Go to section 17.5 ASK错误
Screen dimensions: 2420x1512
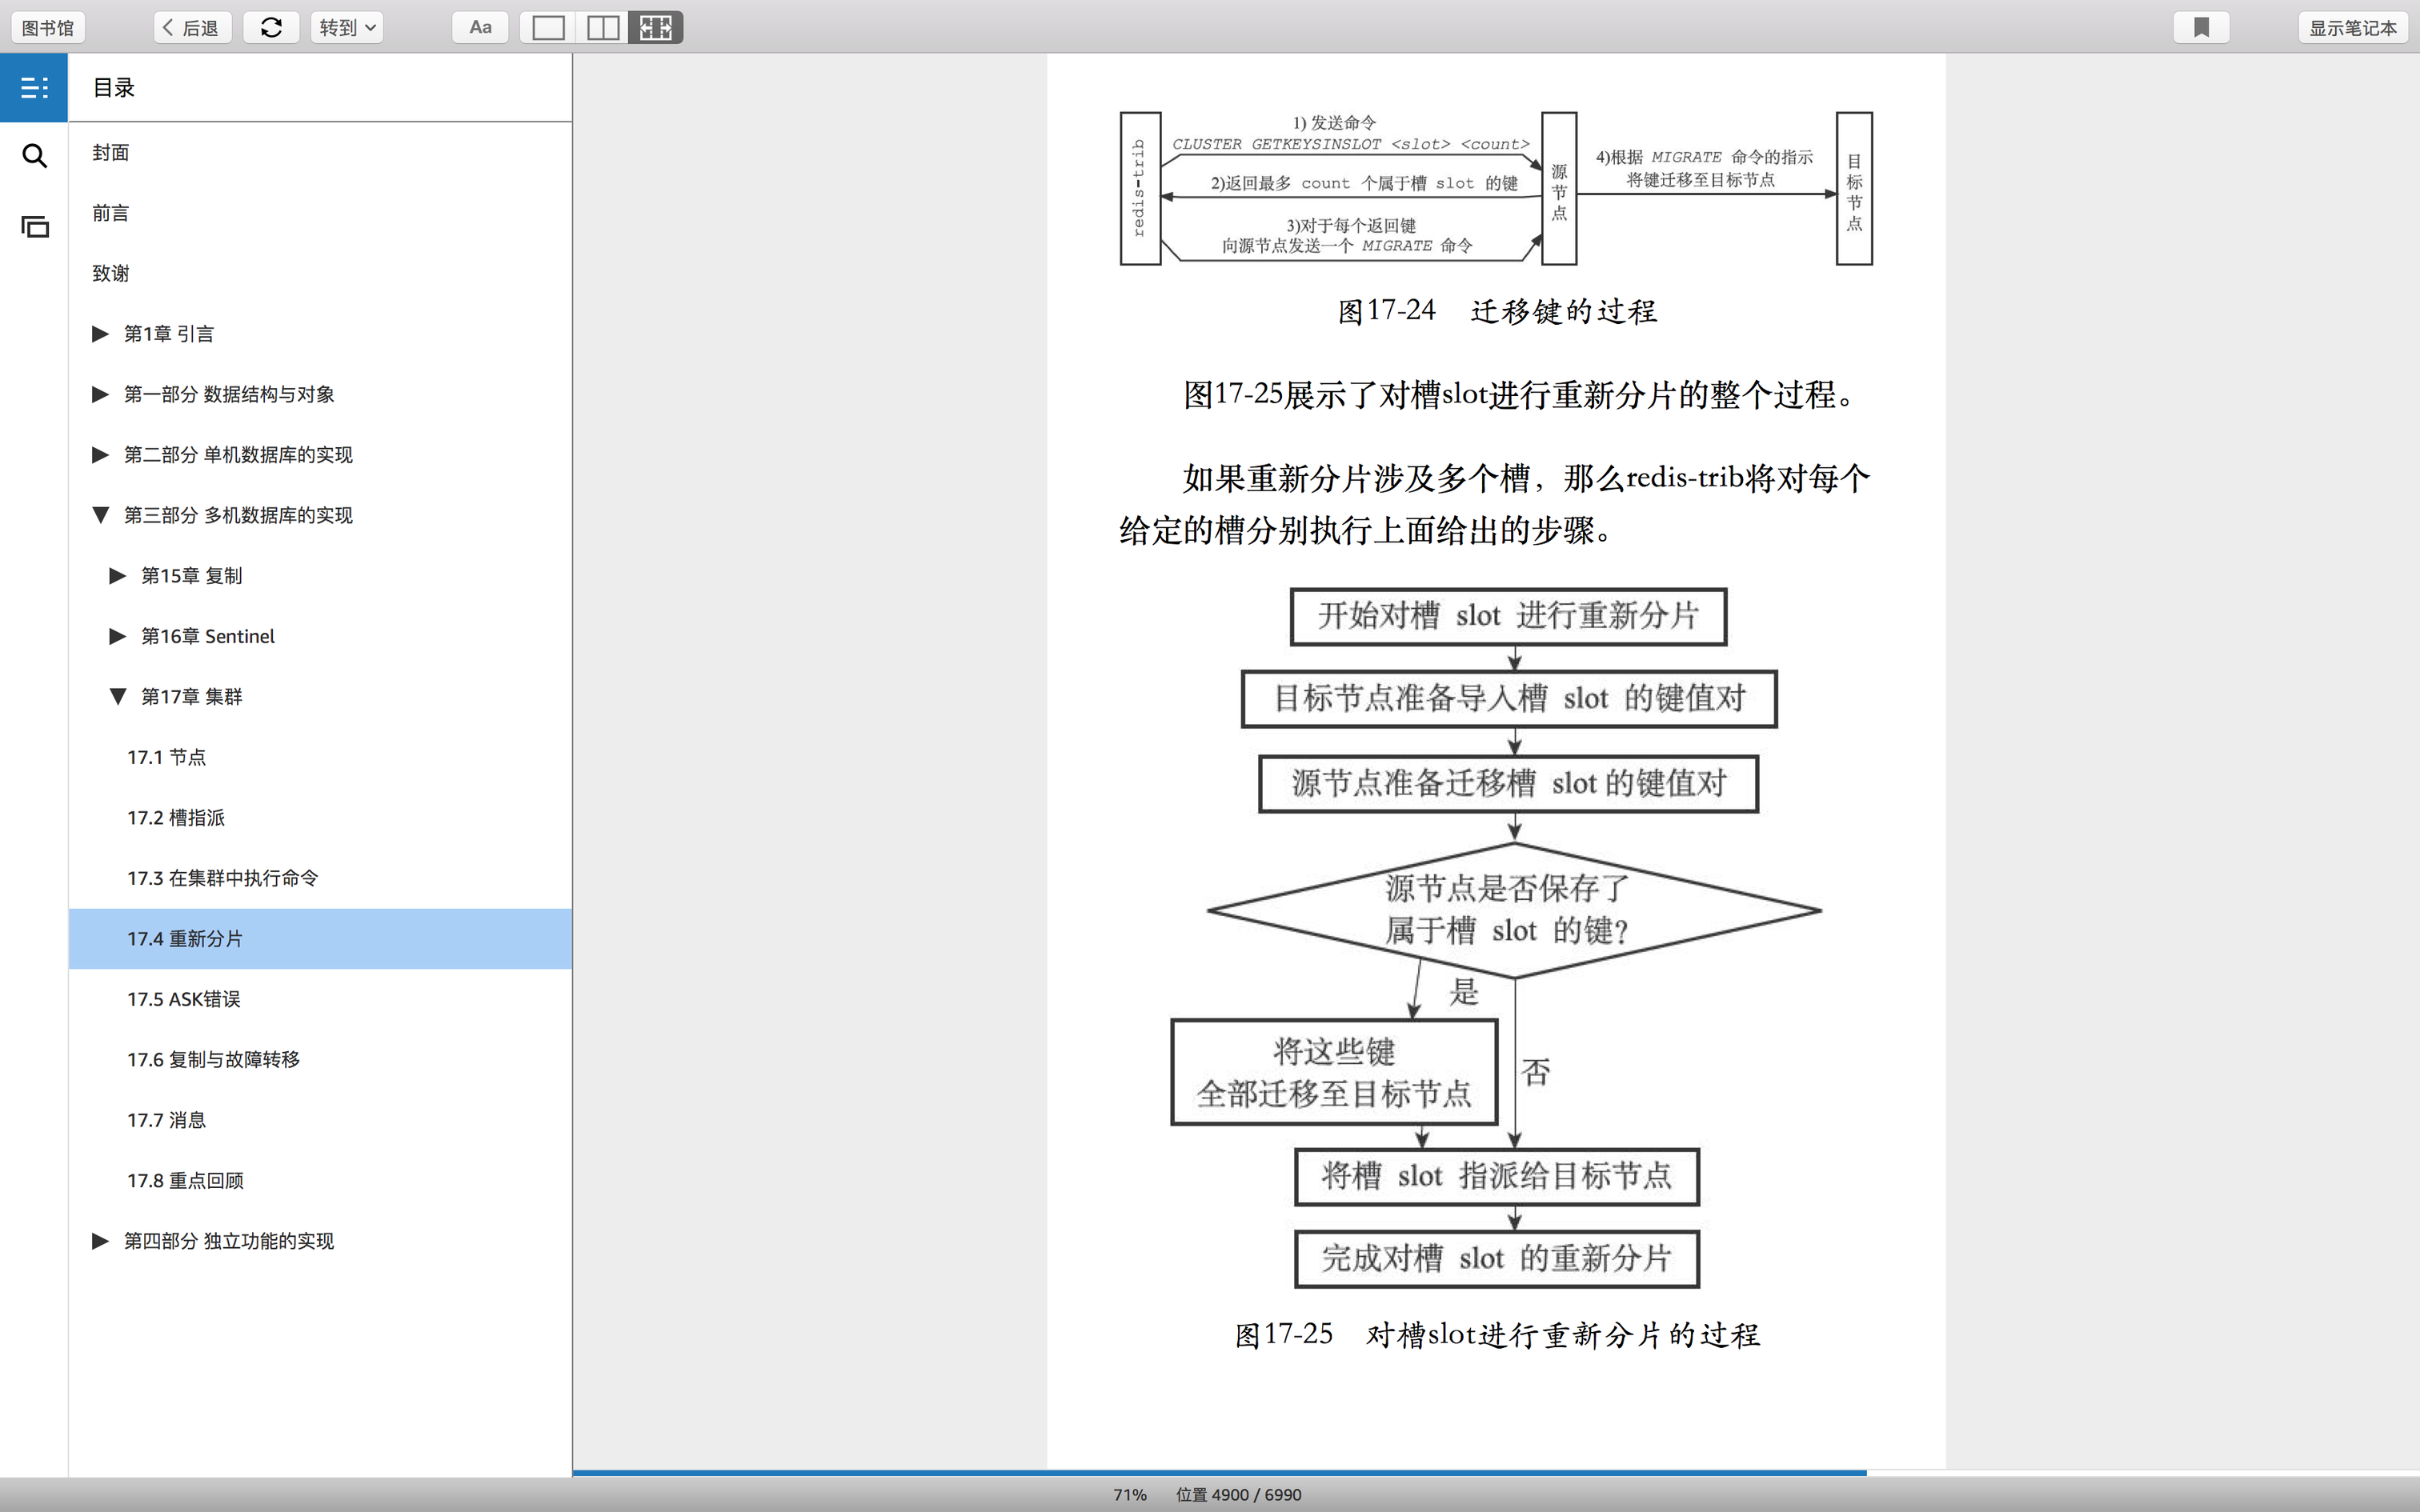(x=184, y=999)
